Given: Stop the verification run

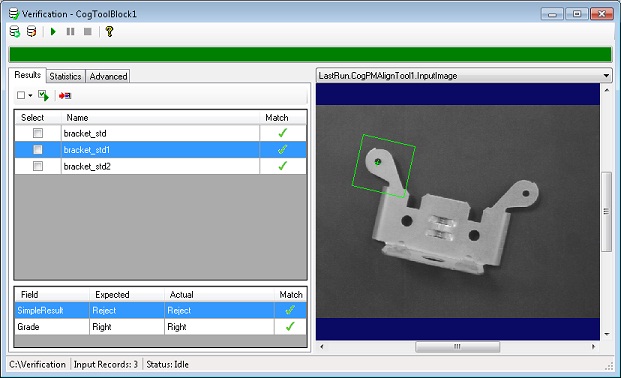Looking at the screenshot, I should pos(88,31).
